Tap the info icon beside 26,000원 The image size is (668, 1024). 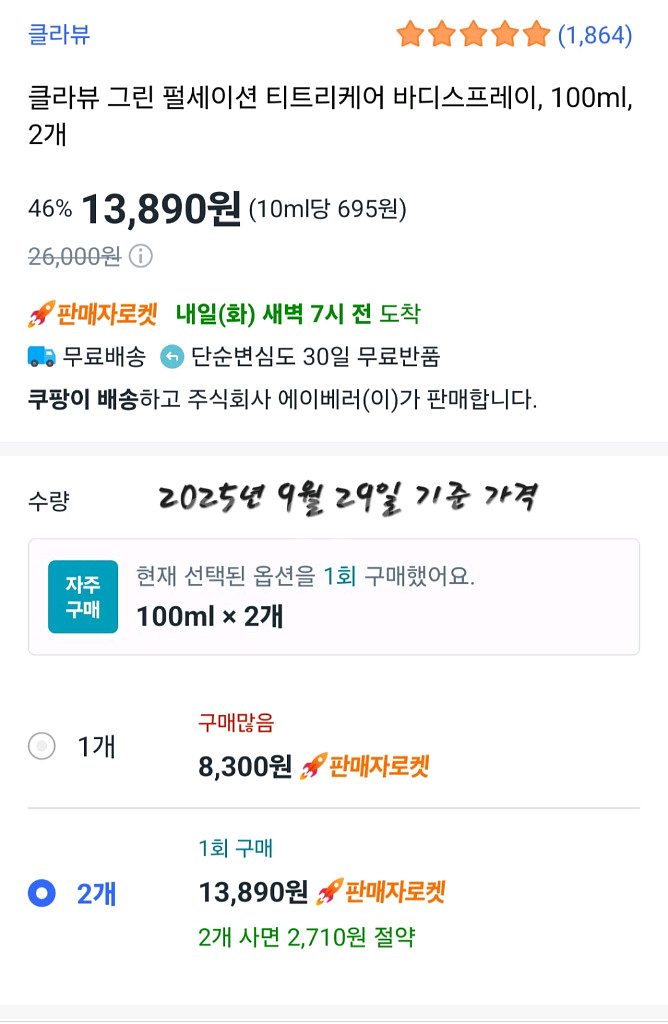click(143, 254)
